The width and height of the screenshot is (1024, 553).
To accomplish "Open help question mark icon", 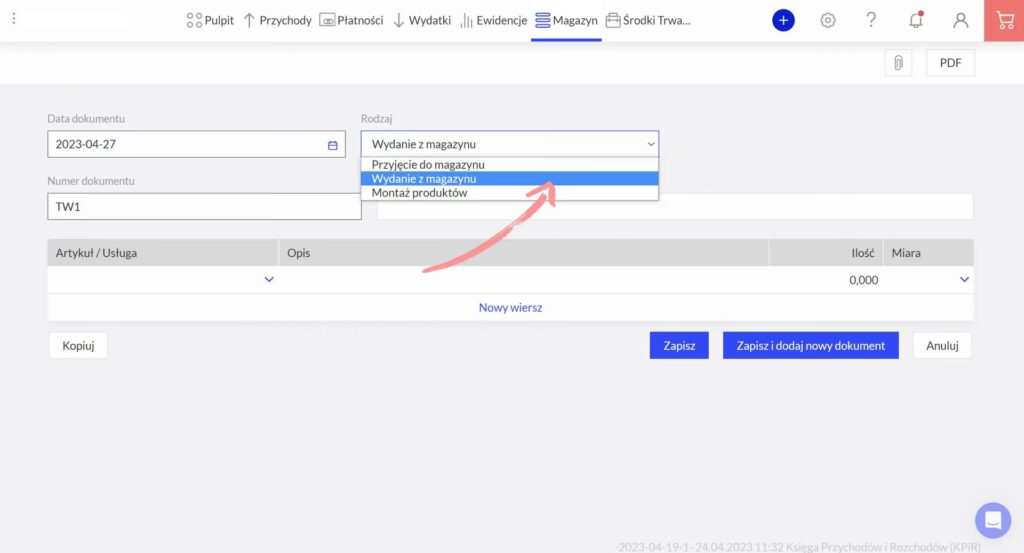I will point(871,20).
